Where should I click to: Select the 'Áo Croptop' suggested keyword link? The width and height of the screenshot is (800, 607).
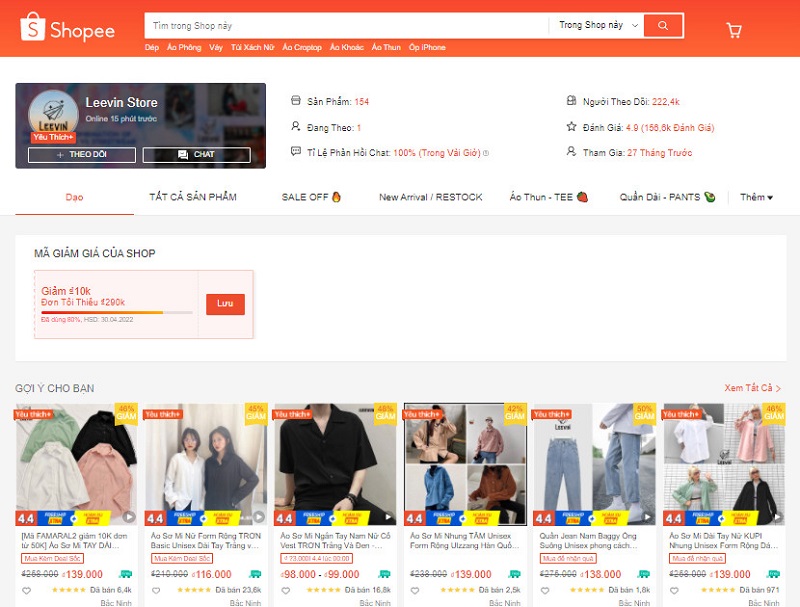301,47
